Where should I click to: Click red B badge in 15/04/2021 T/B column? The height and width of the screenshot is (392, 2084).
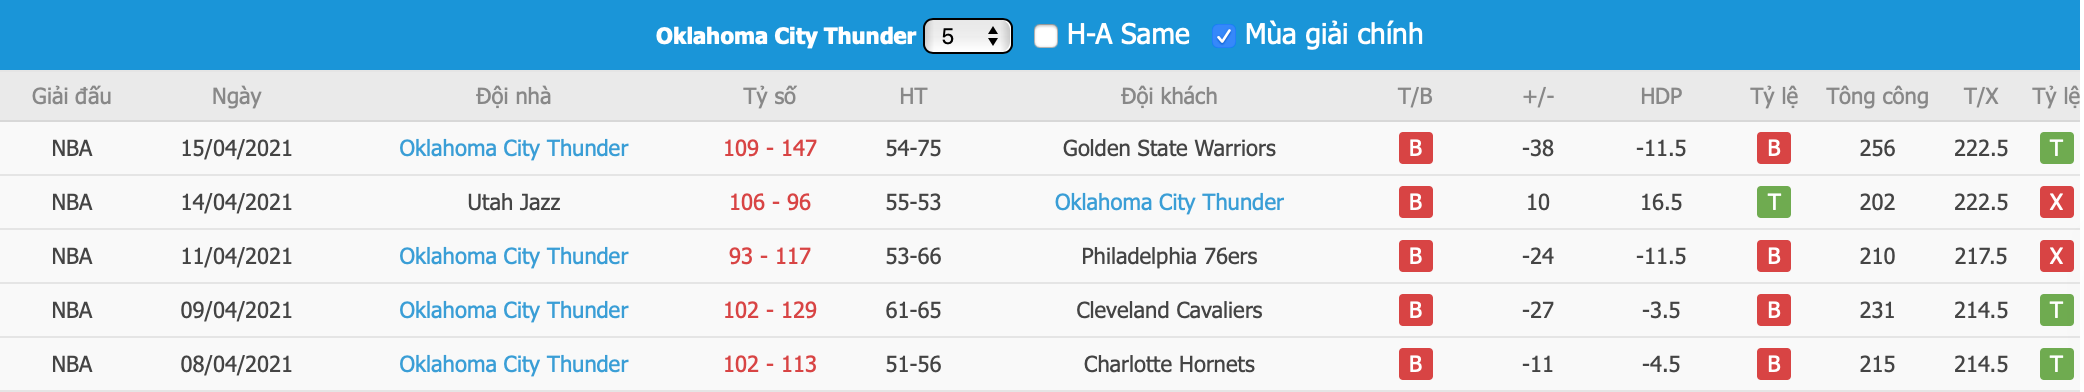tap(1415, 148)
